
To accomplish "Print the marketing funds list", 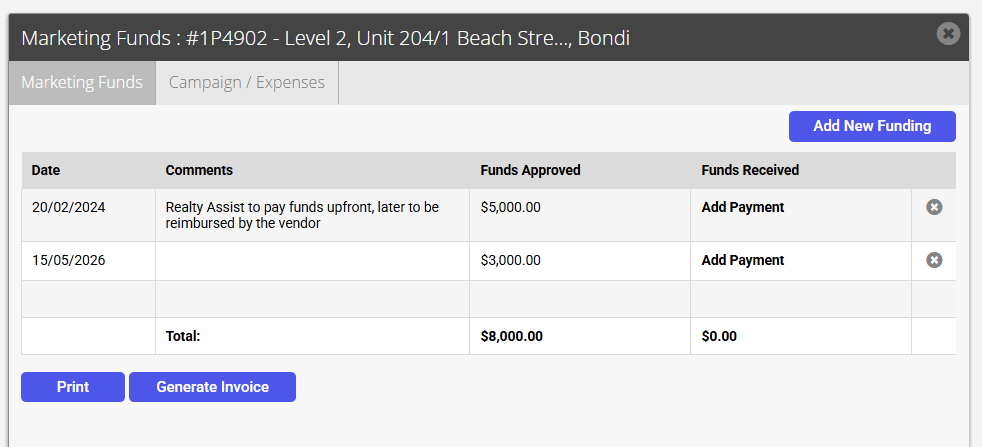I will 73,387.
